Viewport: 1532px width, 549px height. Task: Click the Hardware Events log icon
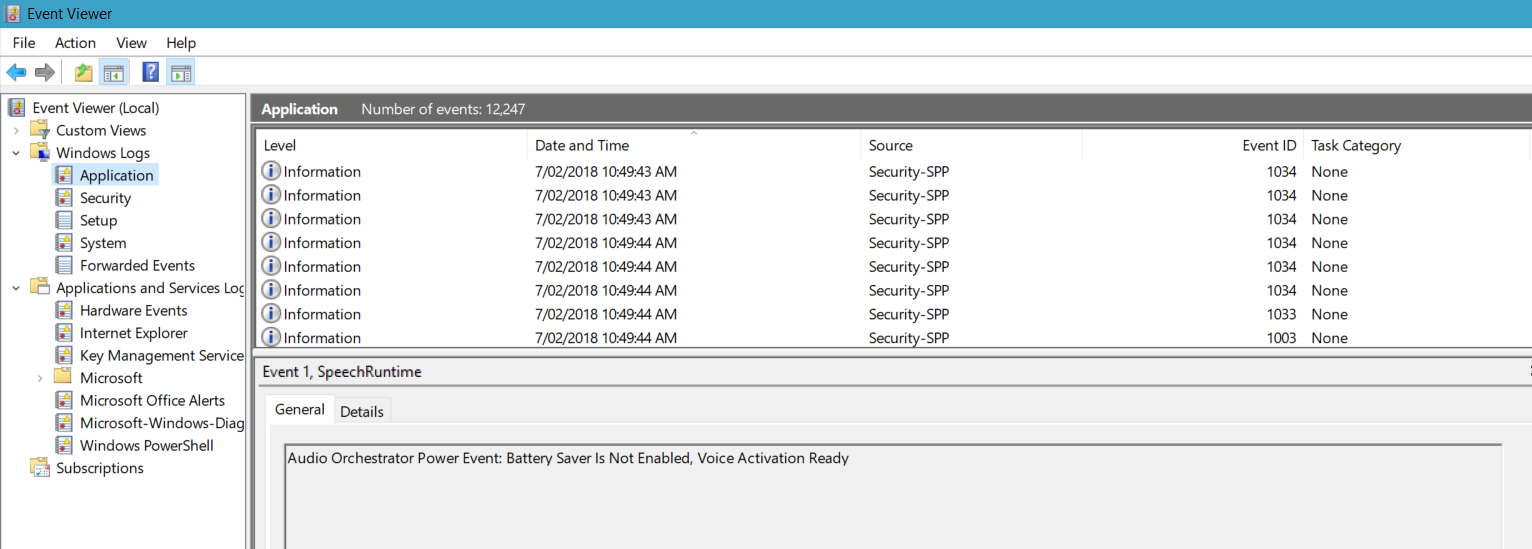64,310
